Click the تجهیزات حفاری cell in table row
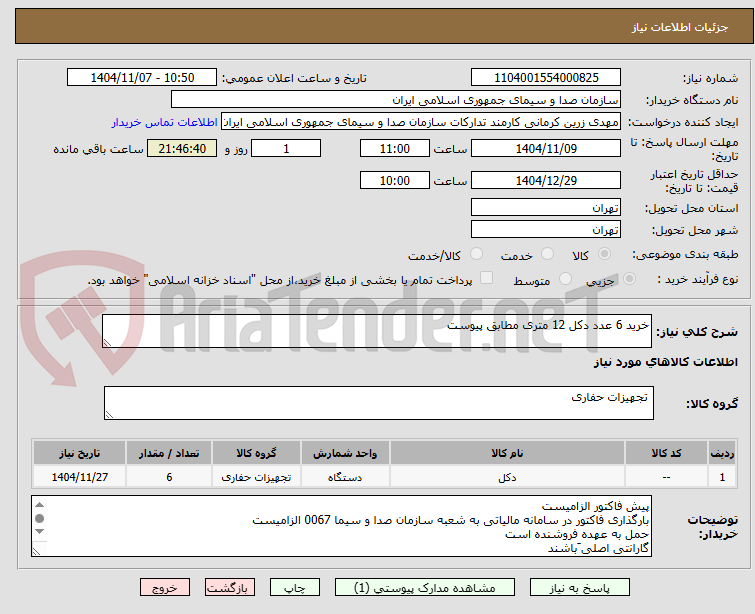The image size is (755, 614). pyautogui.click(x=256, y=477)
